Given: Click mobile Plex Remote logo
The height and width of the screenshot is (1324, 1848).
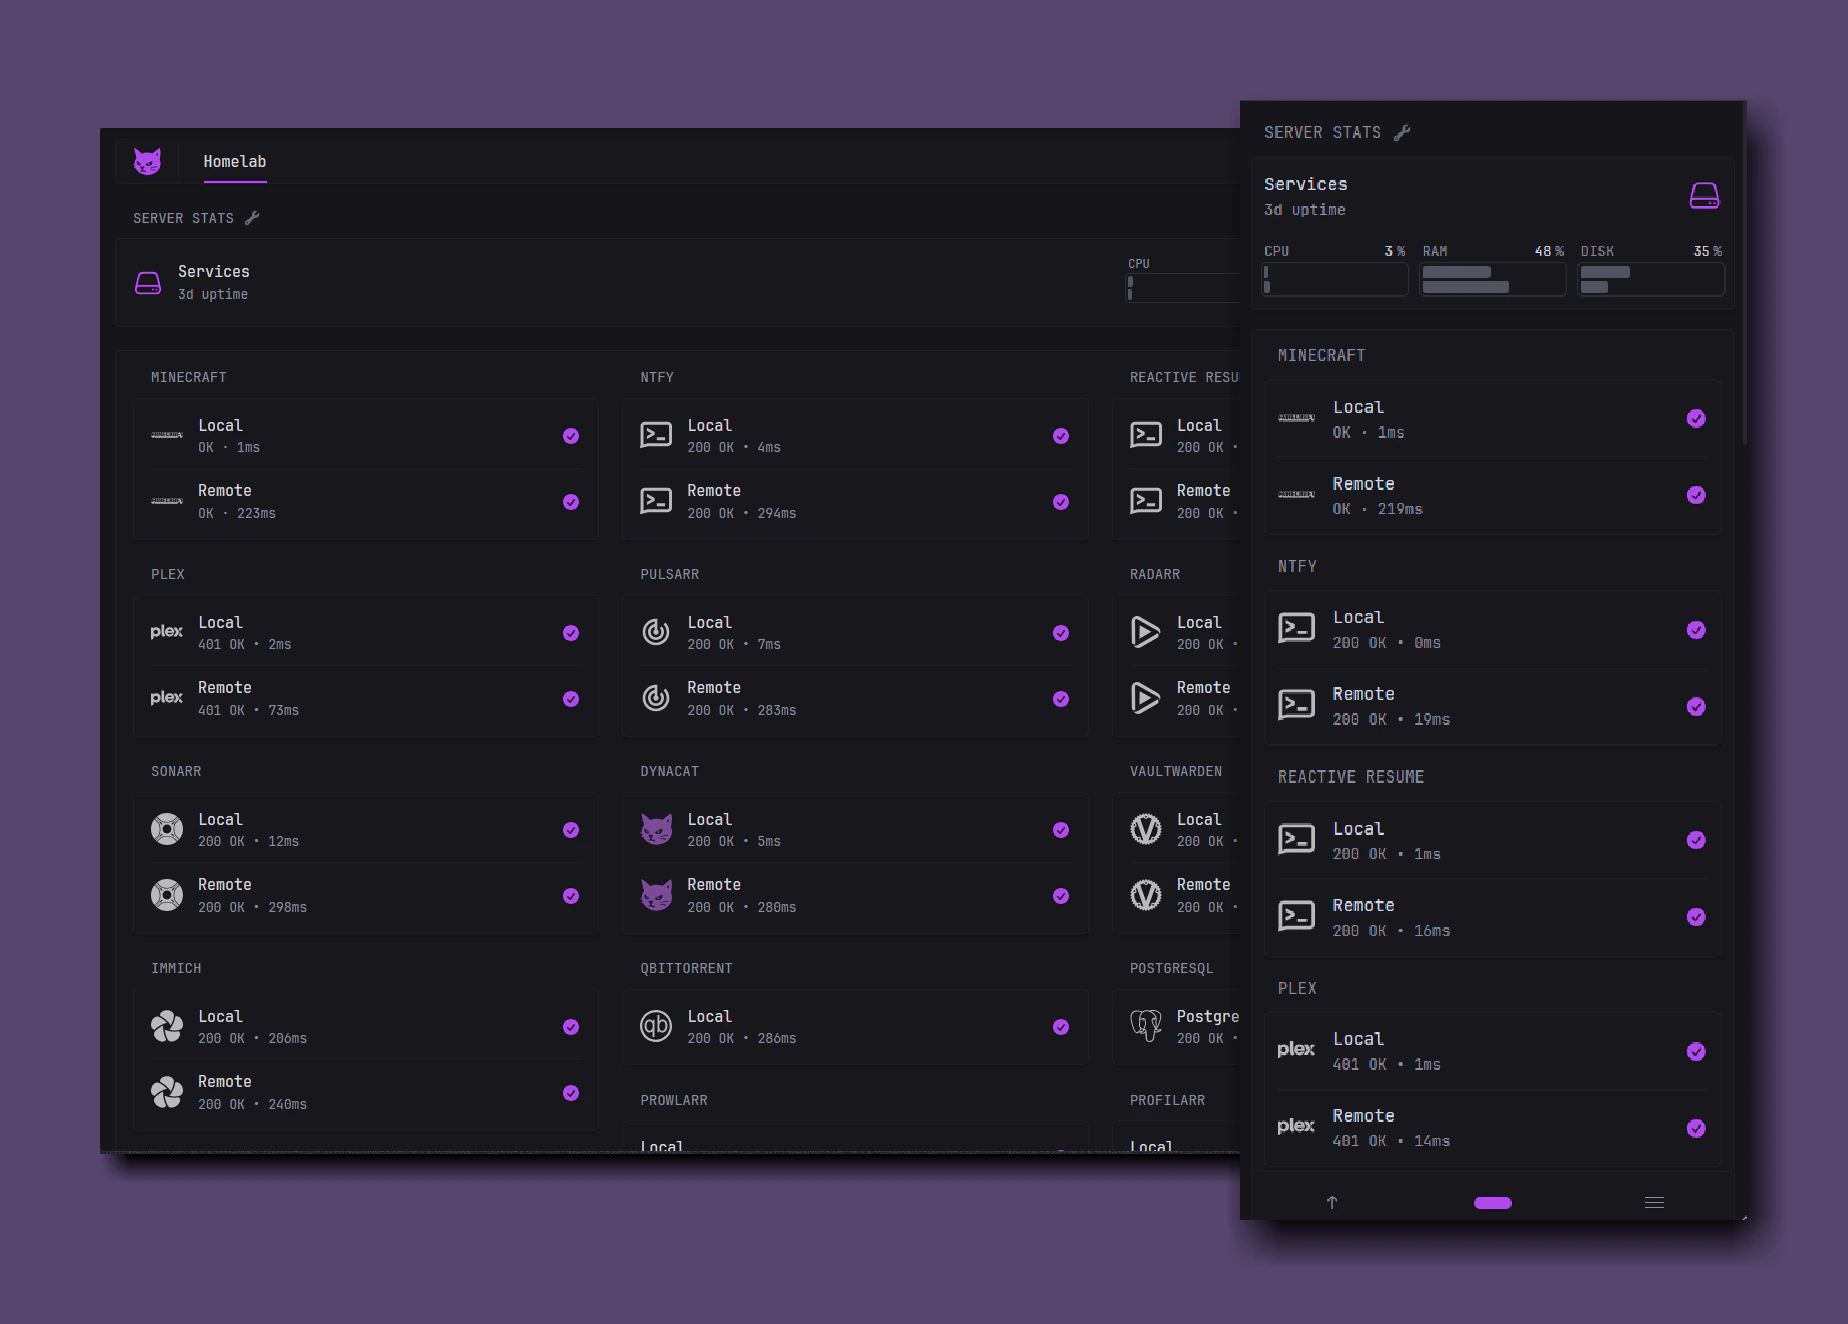Looking at the screenshot, I should click(x=1296, y=1126).
